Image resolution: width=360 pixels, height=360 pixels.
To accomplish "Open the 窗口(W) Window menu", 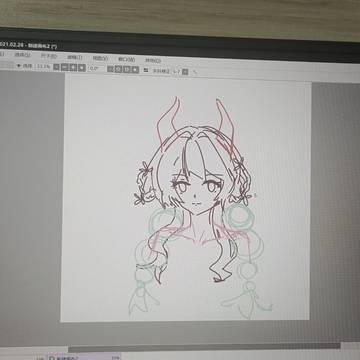I will pyautogui.click(x=127, y=59).
